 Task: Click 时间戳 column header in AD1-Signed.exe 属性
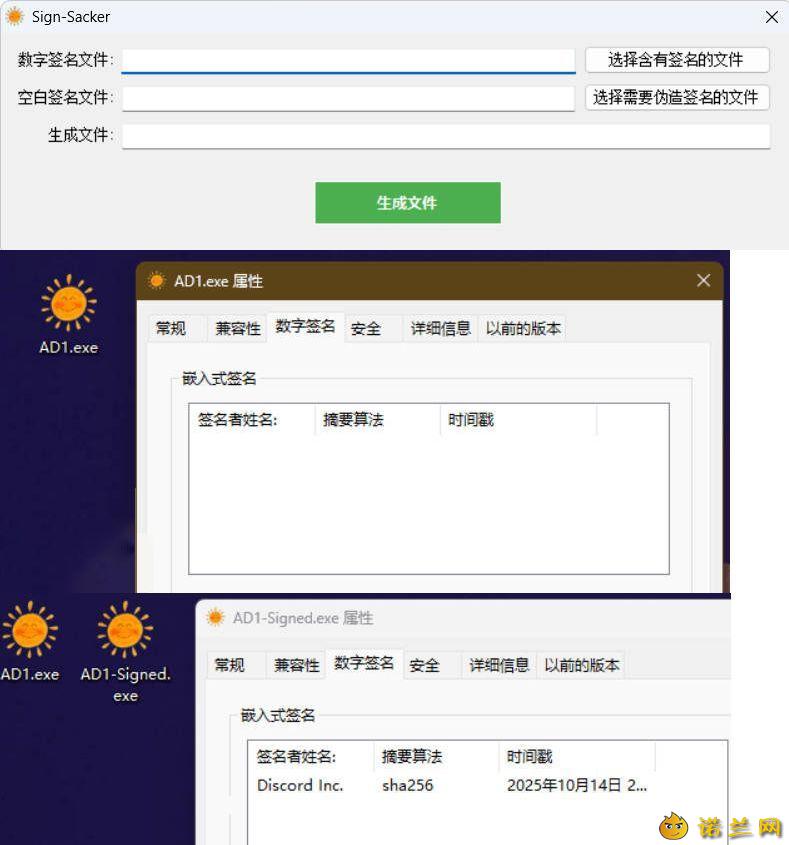click(x=577, y=756)
